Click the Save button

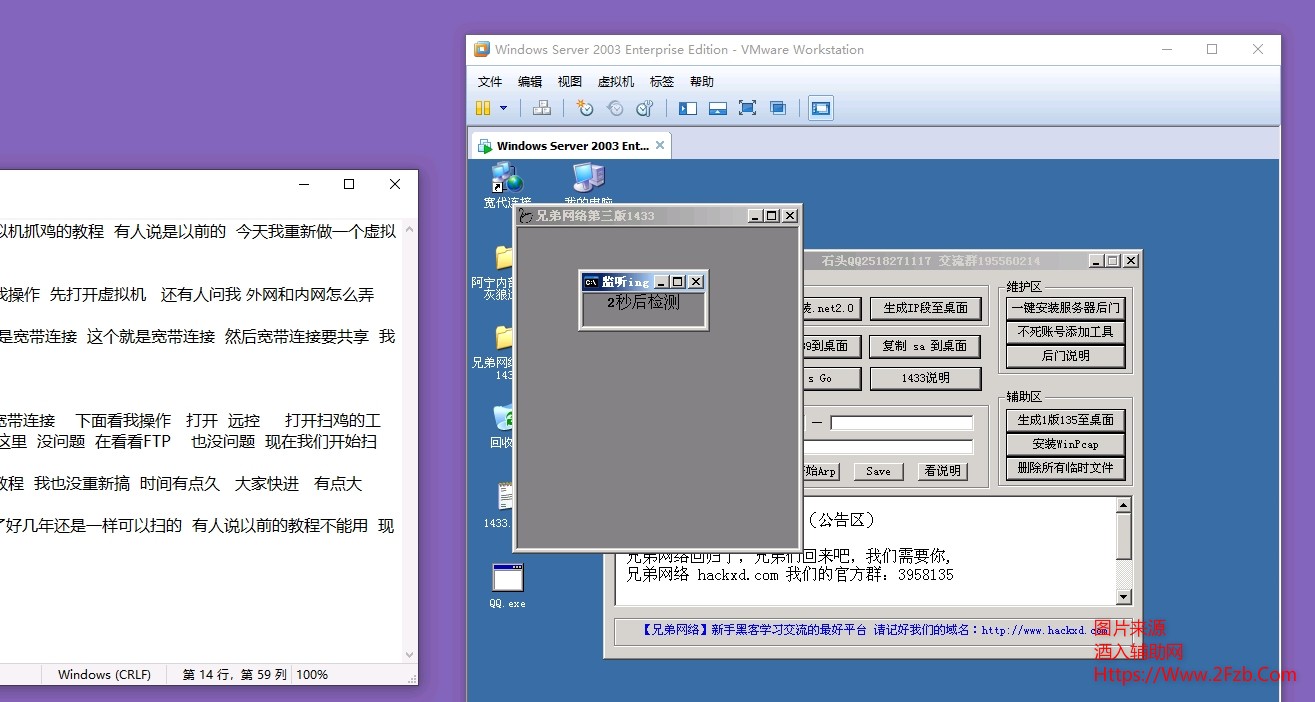pos(878,471)
